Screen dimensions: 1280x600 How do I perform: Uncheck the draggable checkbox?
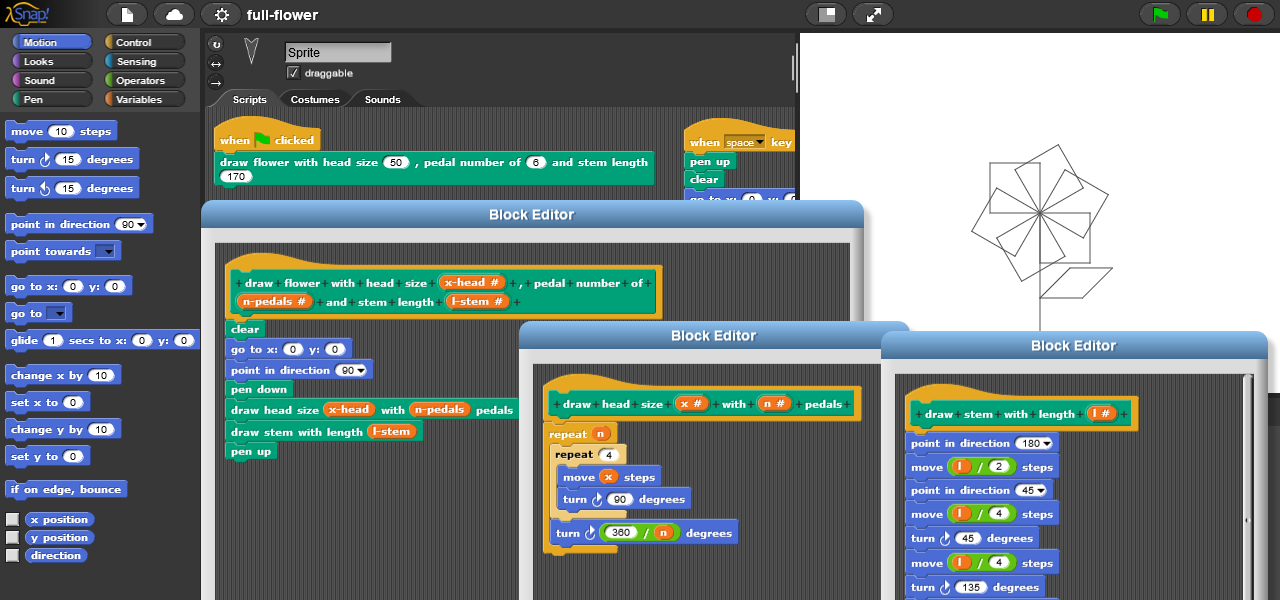pos(293,73)
